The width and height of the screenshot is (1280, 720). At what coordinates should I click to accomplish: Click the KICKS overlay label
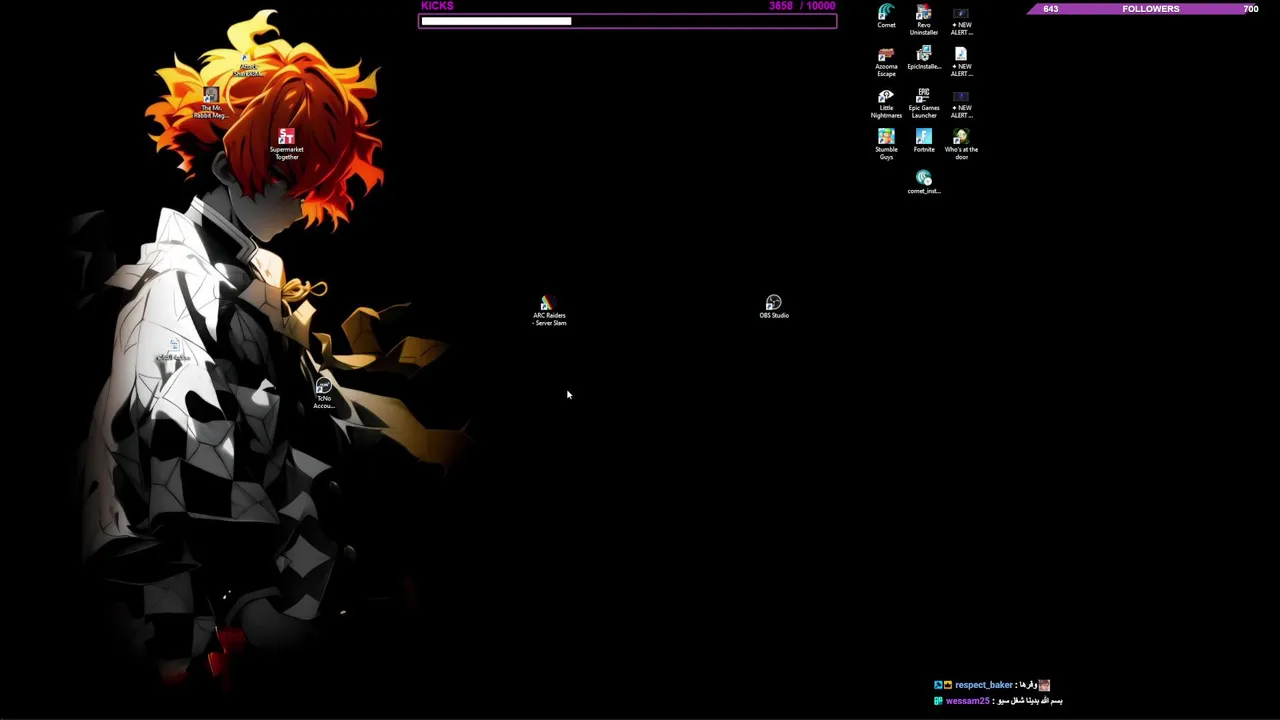(437, 6)
